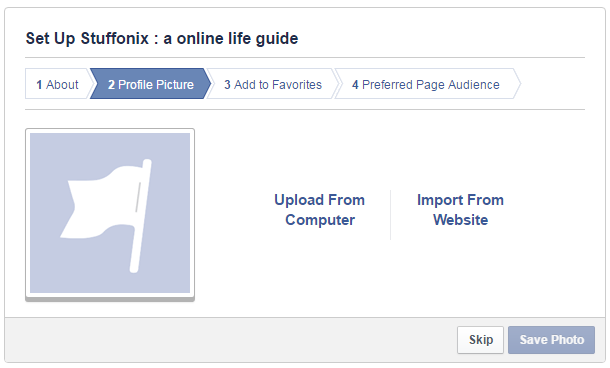Select the Profile Picture step tab
This screenshot has height=368, width=610.
pos(151,84)
